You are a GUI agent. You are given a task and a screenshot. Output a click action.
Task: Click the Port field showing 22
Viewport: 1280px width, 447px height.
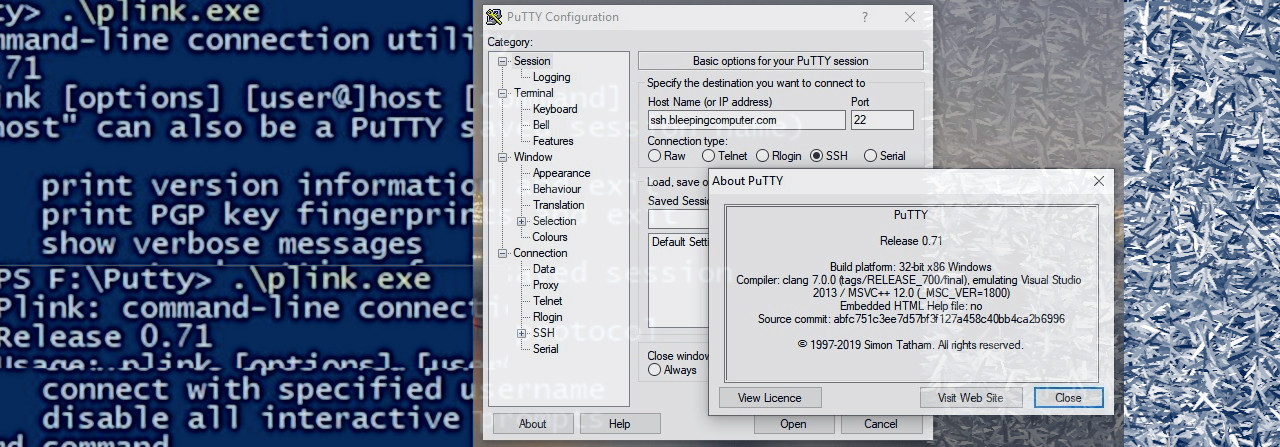coord(882,120)
